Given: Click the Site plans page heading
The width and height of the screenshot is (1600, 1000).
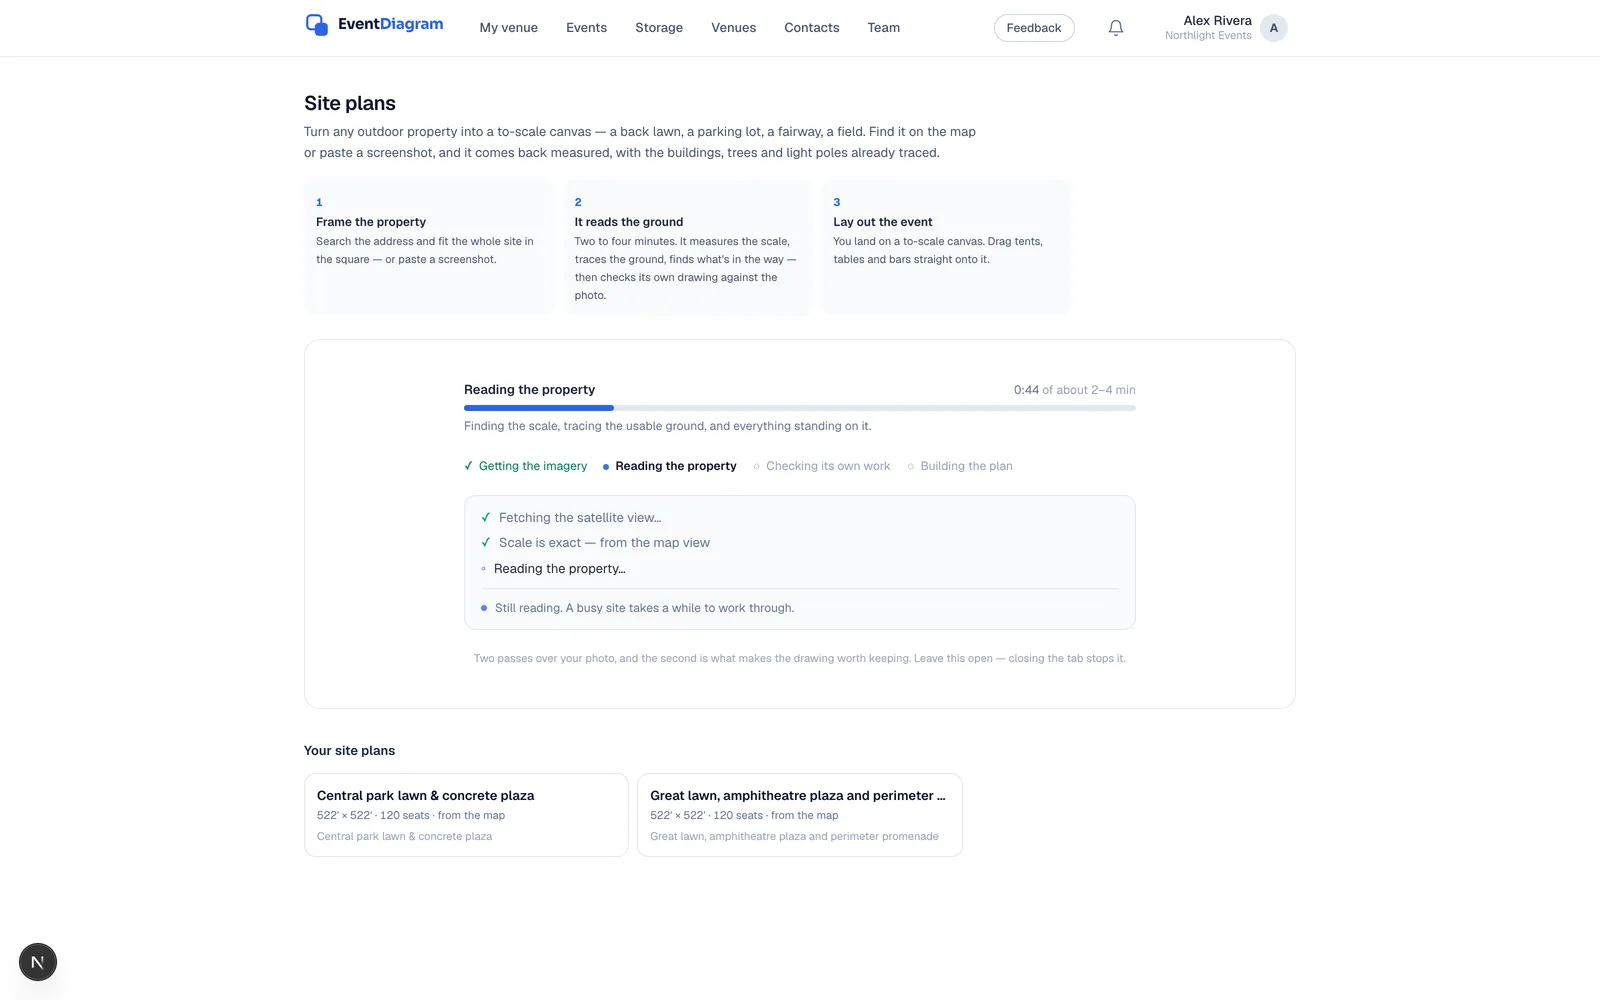Looking at the screenshot, I should (350, 103).
